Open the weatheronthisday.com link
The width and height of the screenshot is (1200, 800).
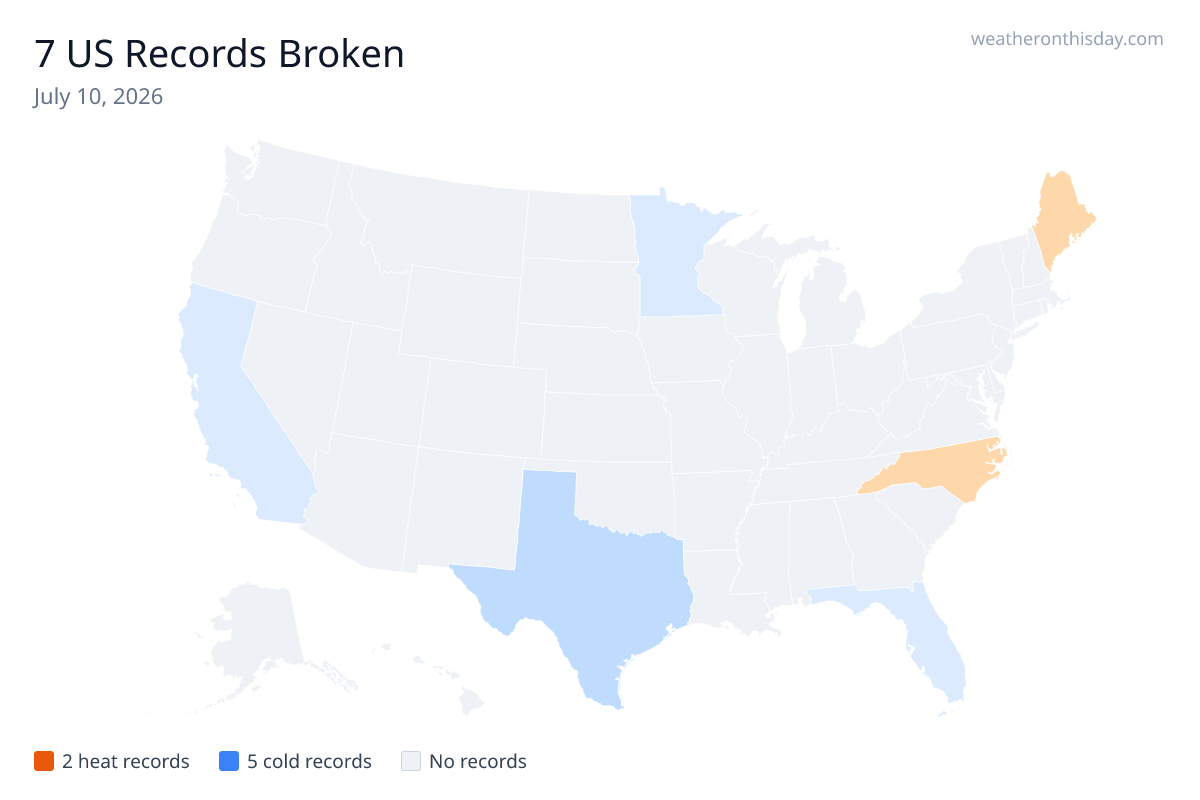(x=1067, y=39)
